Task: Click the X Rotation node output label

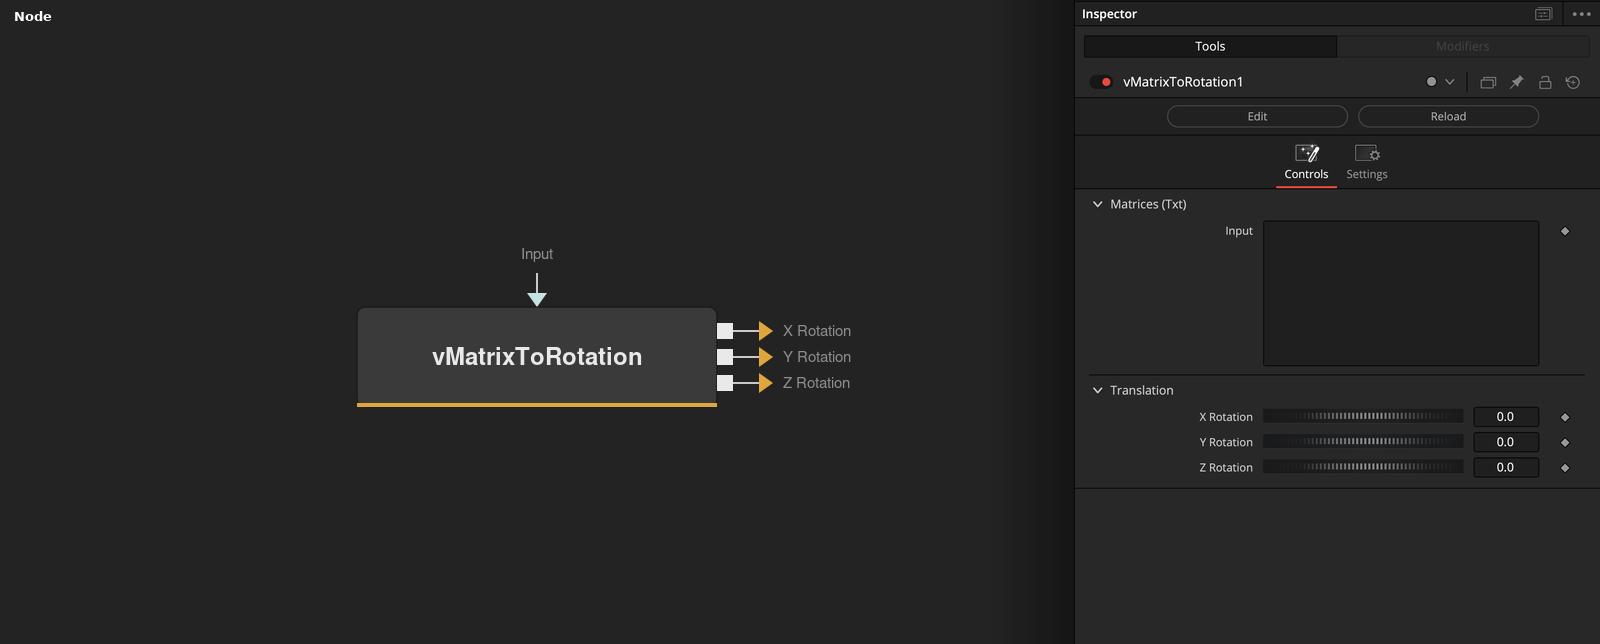Action: [817, 331]
